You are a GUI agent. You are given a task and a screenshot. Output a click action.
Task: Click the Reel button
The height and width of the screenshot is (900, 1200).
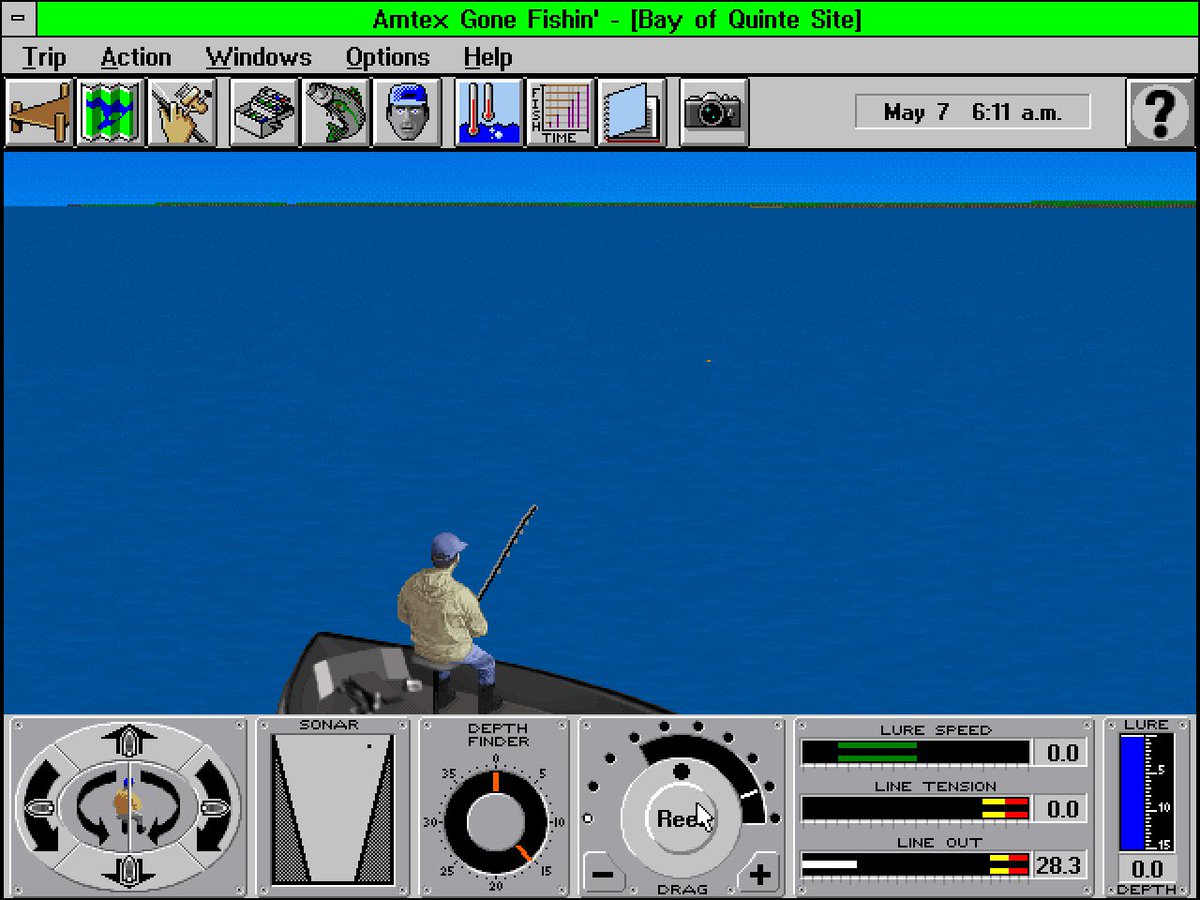682,818
